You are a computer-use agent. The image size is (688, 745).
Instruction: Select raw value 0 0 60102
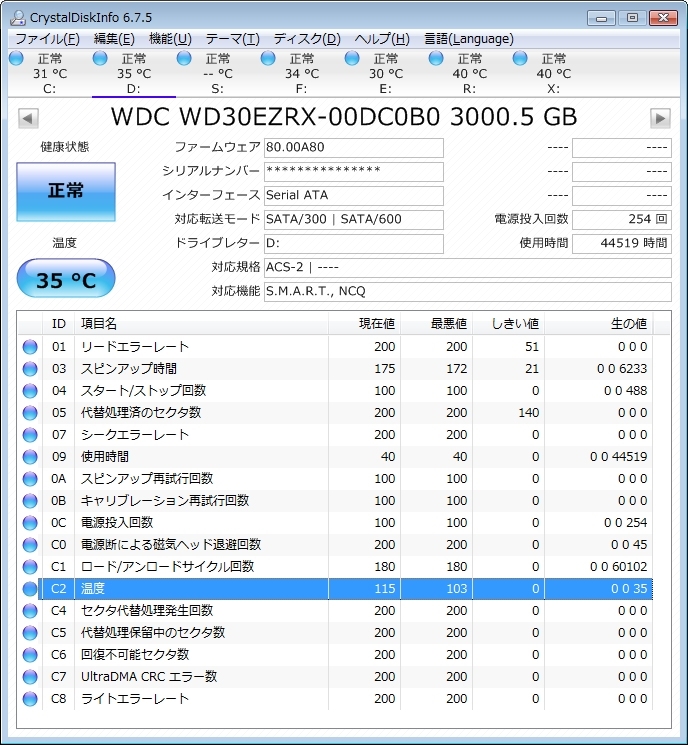[619, 567]
